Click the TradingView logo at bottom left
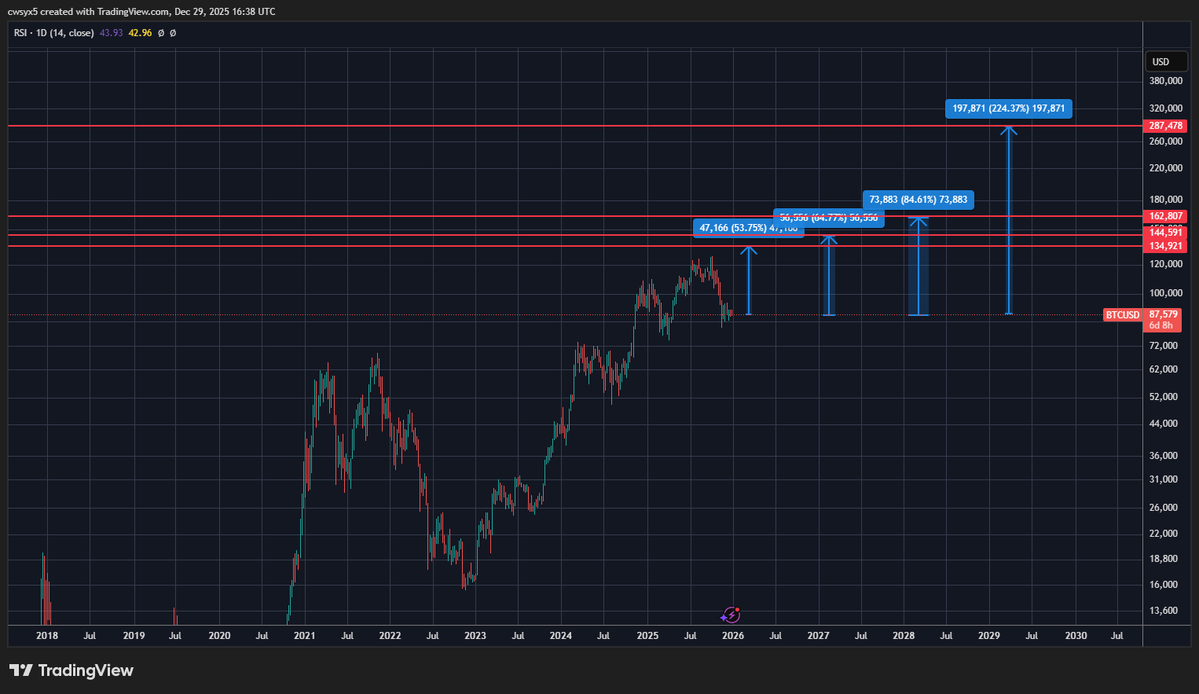The height and width of the screenshot is (694, 1199). click(x=71, y=670)
